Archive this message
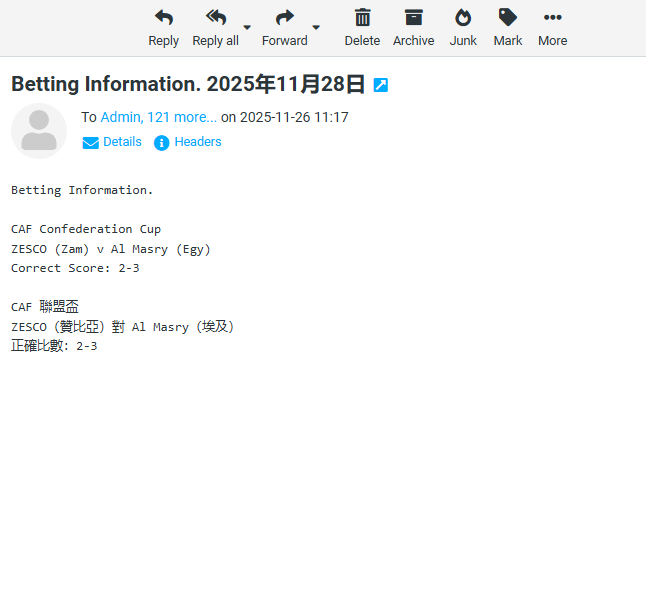This screenshot has height=594, width=646. 413,28
